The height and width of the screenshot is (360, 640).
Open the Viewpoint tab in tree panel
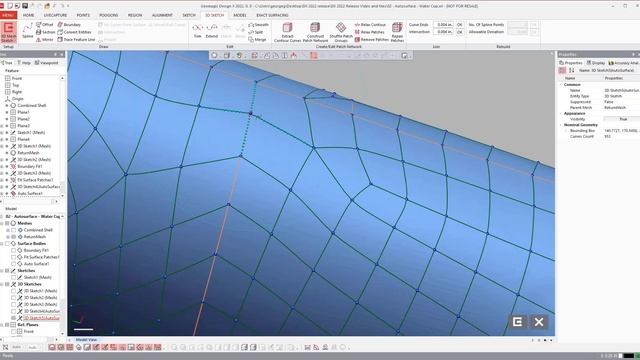coord(47,63)
